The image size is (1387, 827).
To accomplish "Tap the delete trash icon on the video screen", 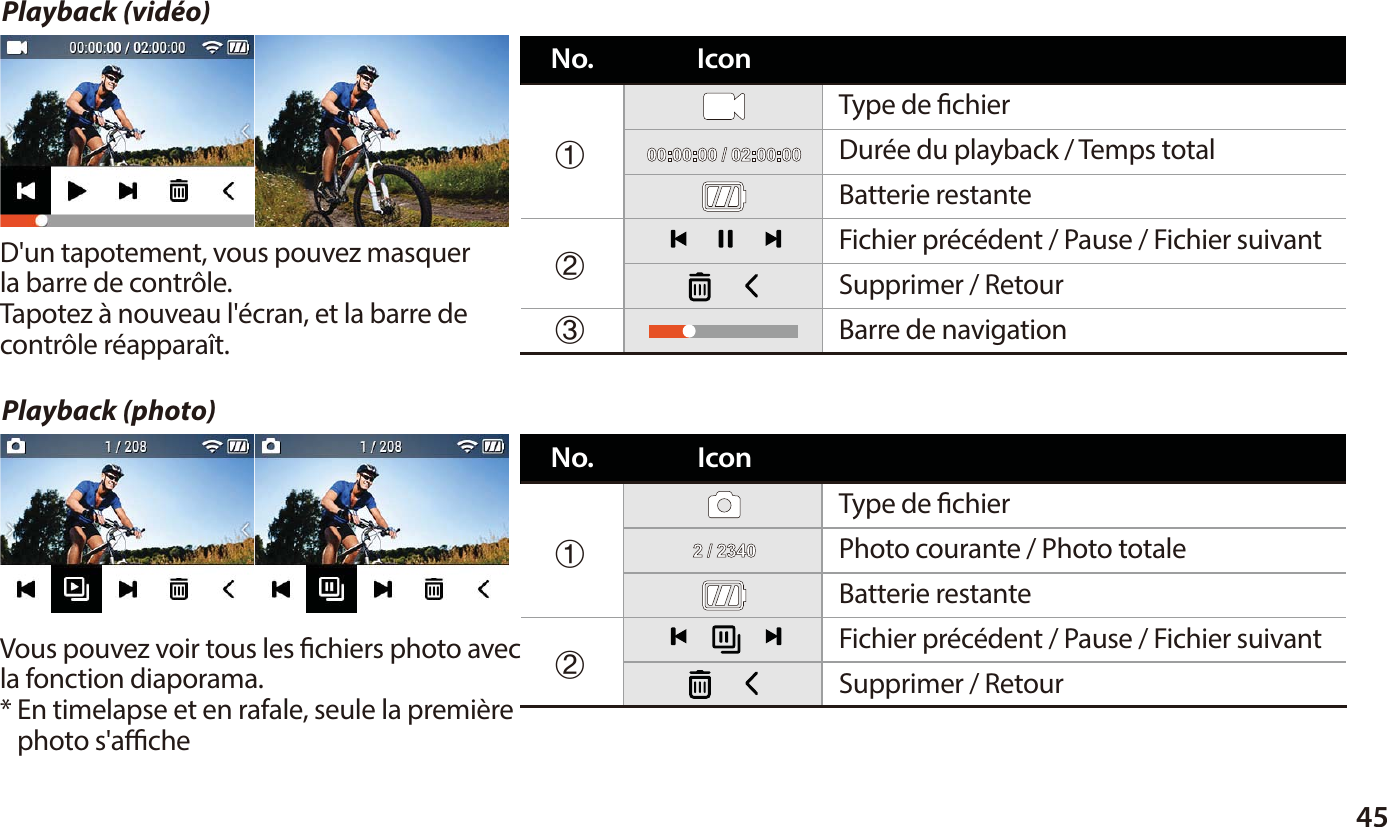I will (178, 190).
